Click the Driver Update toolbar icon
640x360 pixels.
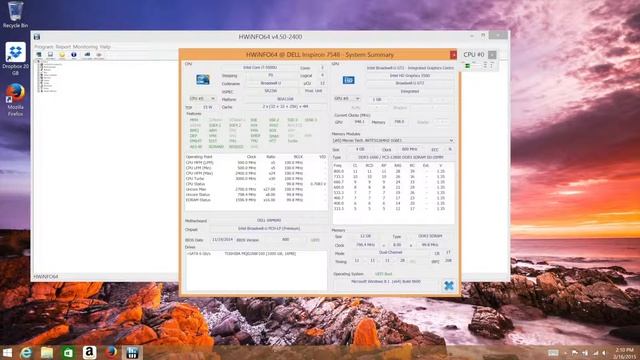tap(87, 55)
